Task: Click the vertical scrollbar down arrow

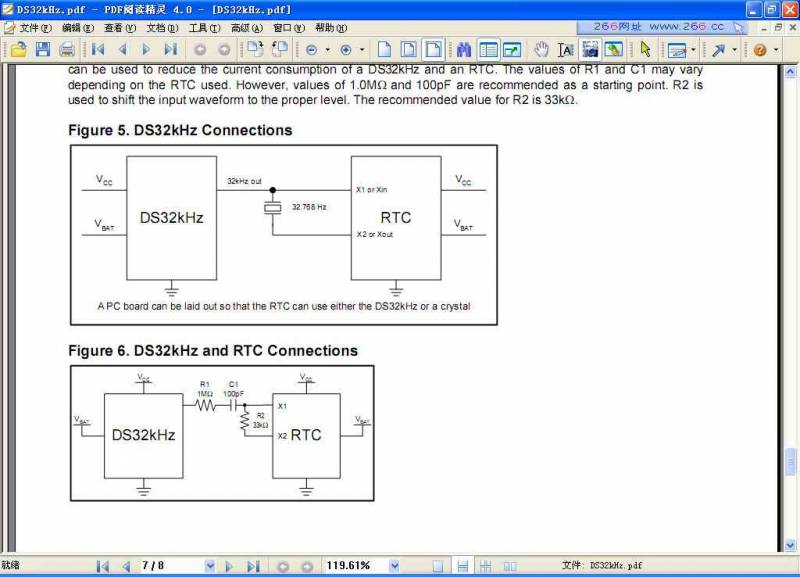Action: pyautogui.click(x=791, y=545)
